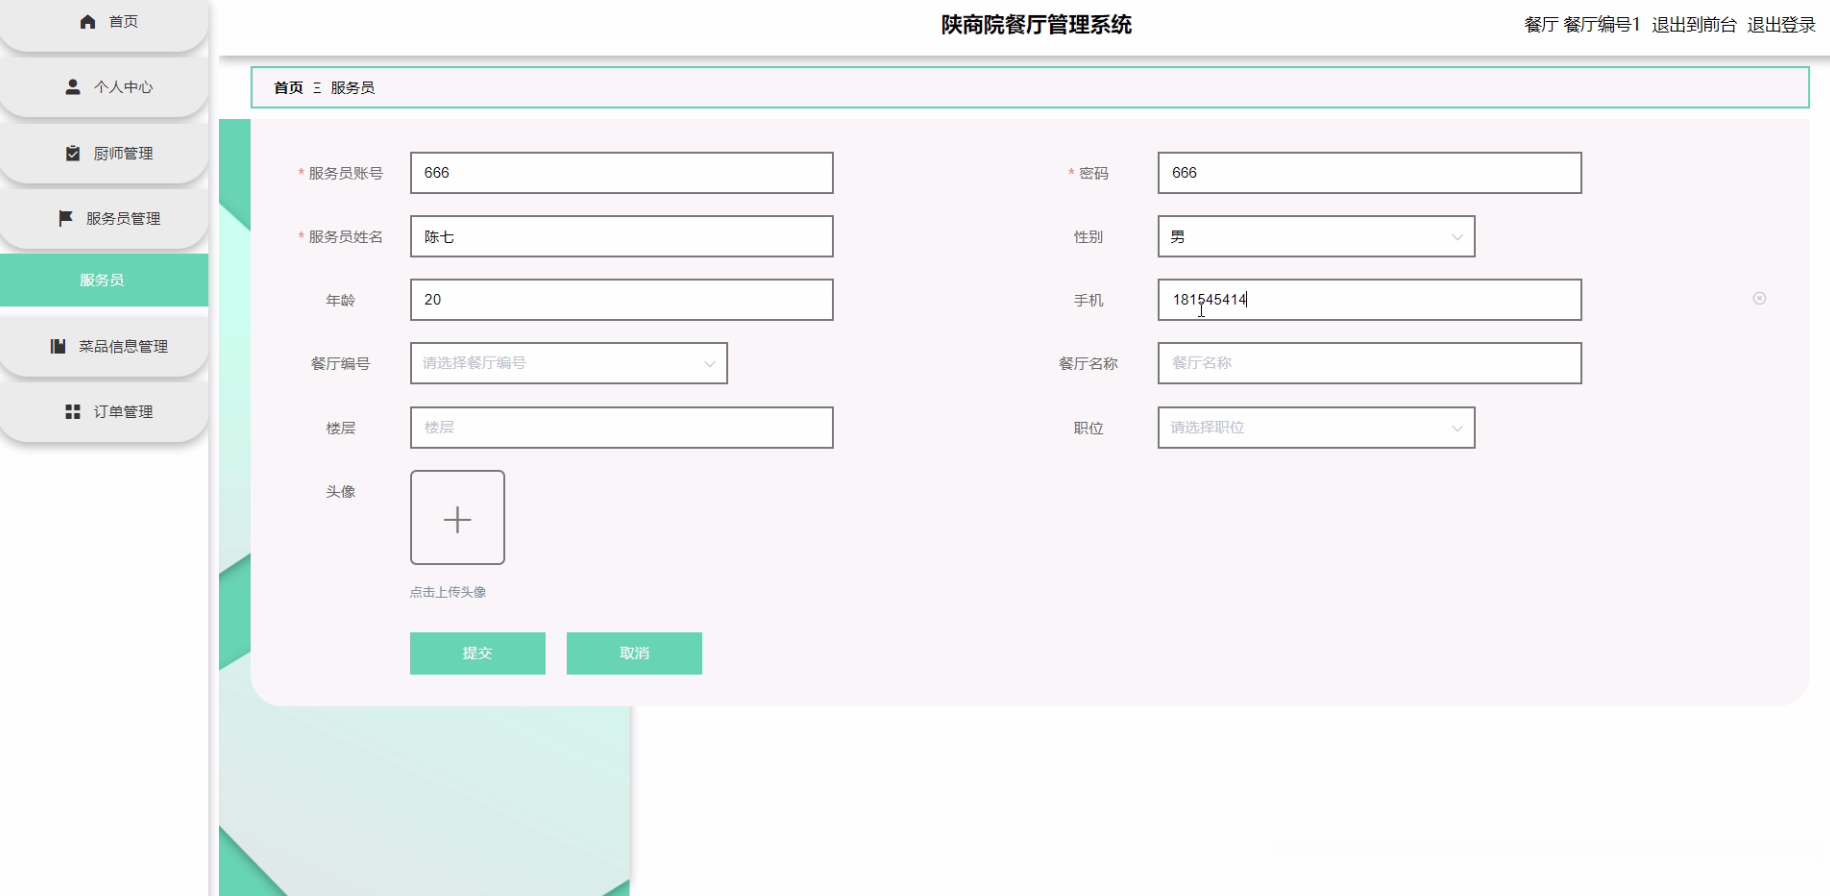The width and height of the screenshot is (1830, 896).
Task: Open the 餐厅编号 dropdown
Action: pyautogui.click(x=569, y=363)
